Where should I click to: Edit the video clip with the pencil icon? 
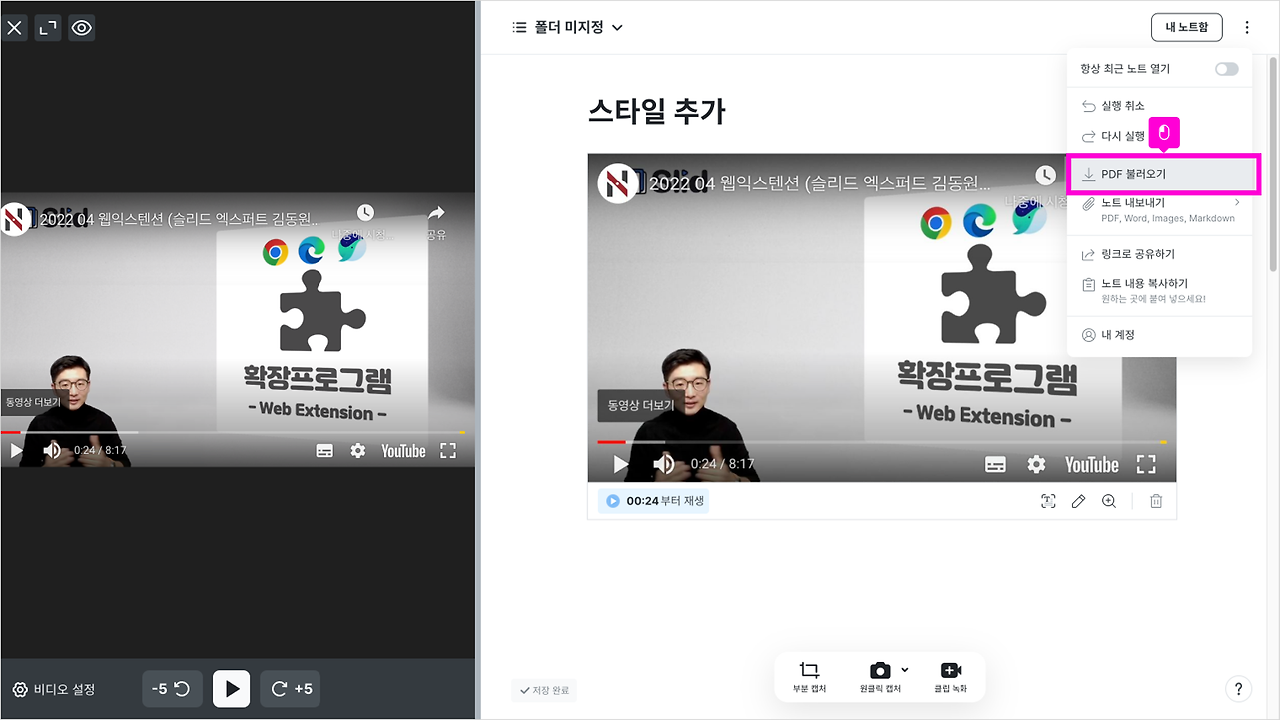click(x=1078, y=501)
